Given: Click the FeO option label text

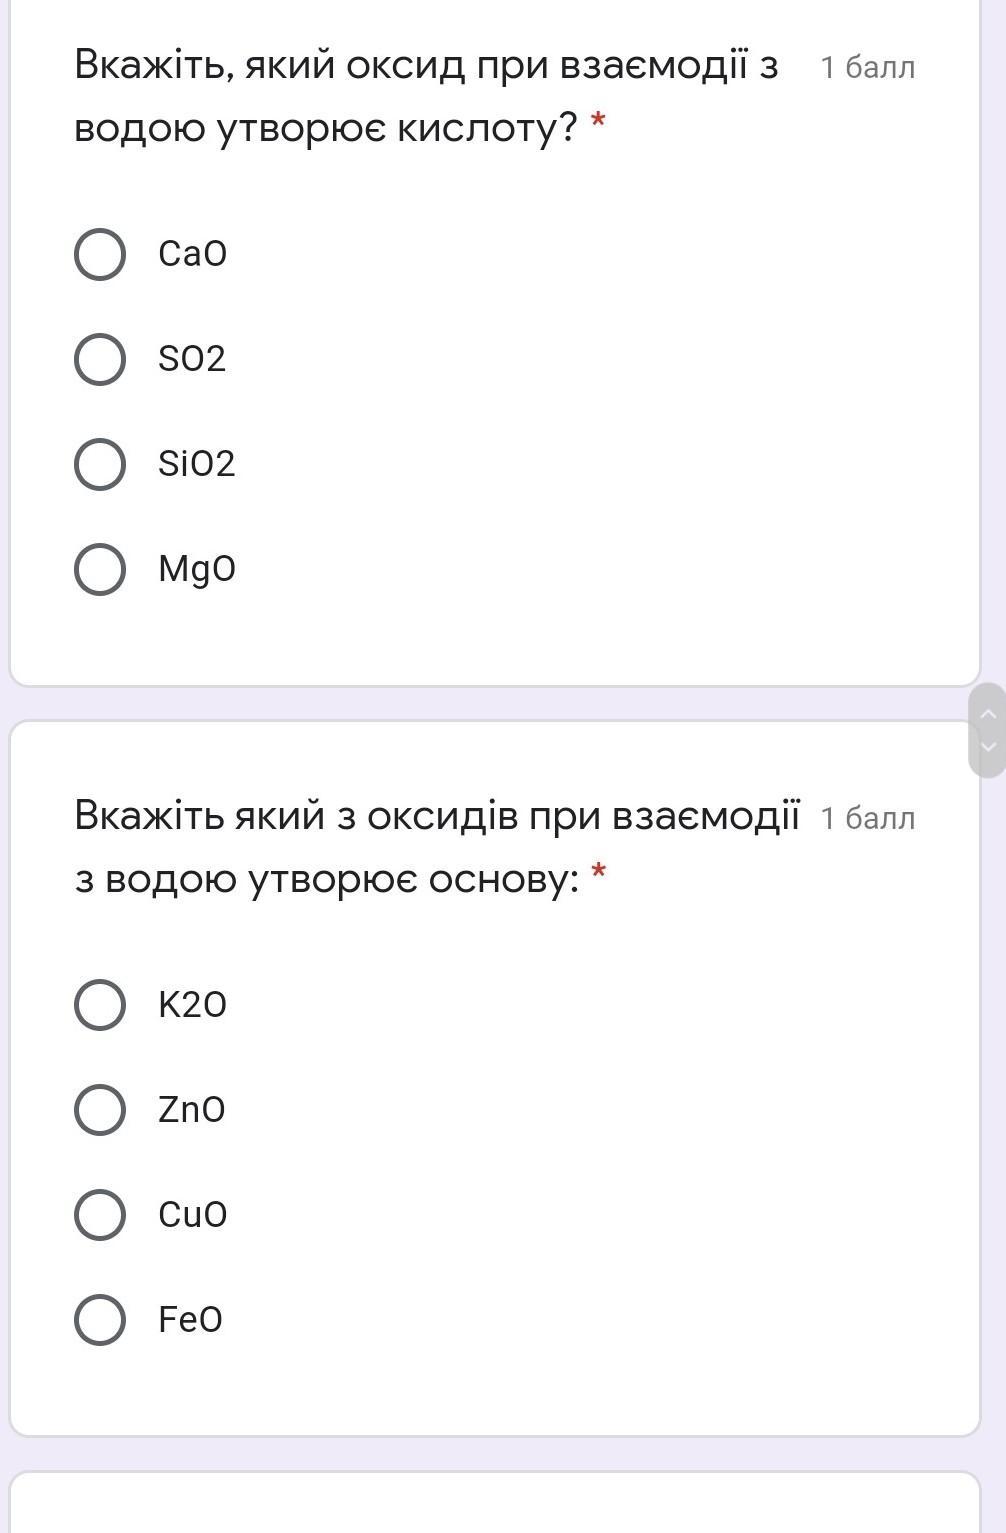Looking at the screenshot, I should pyautogui.click(x=190, y=1320).
